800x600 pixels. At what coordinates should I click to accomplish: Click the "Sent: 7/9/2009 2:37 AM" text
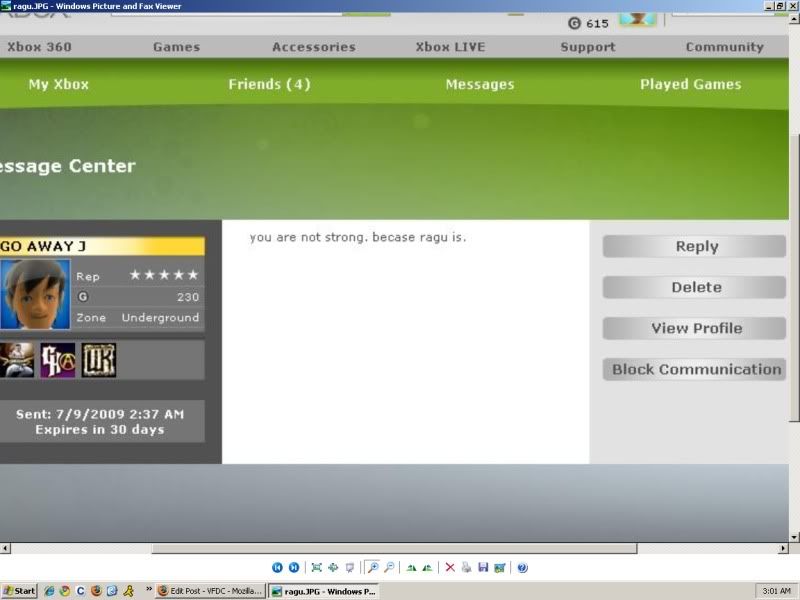pos(100,414)
